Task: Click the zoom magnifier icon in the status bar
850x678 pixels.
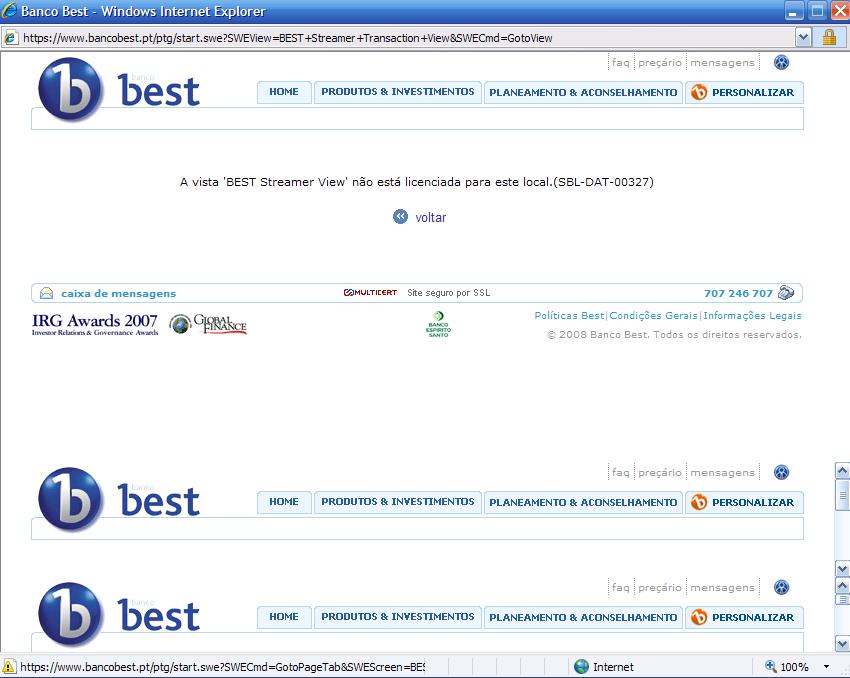Action: click(x=770, y=666)
